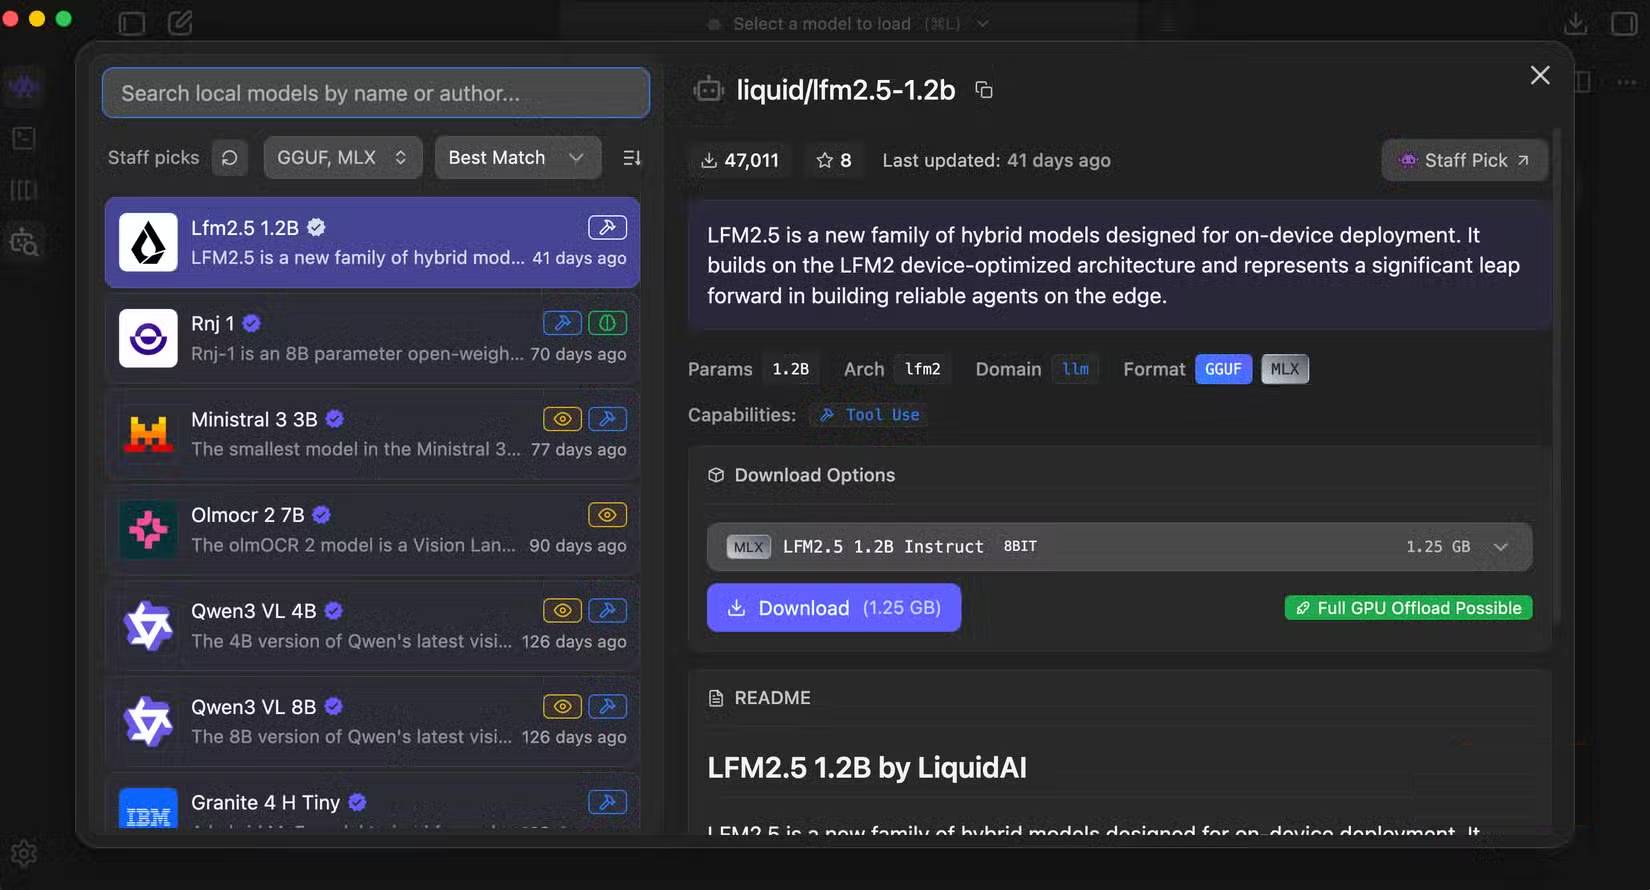
Task: Click the tool-use badge on Qwen3 VL 4B
Action: [x=608, y=610]
